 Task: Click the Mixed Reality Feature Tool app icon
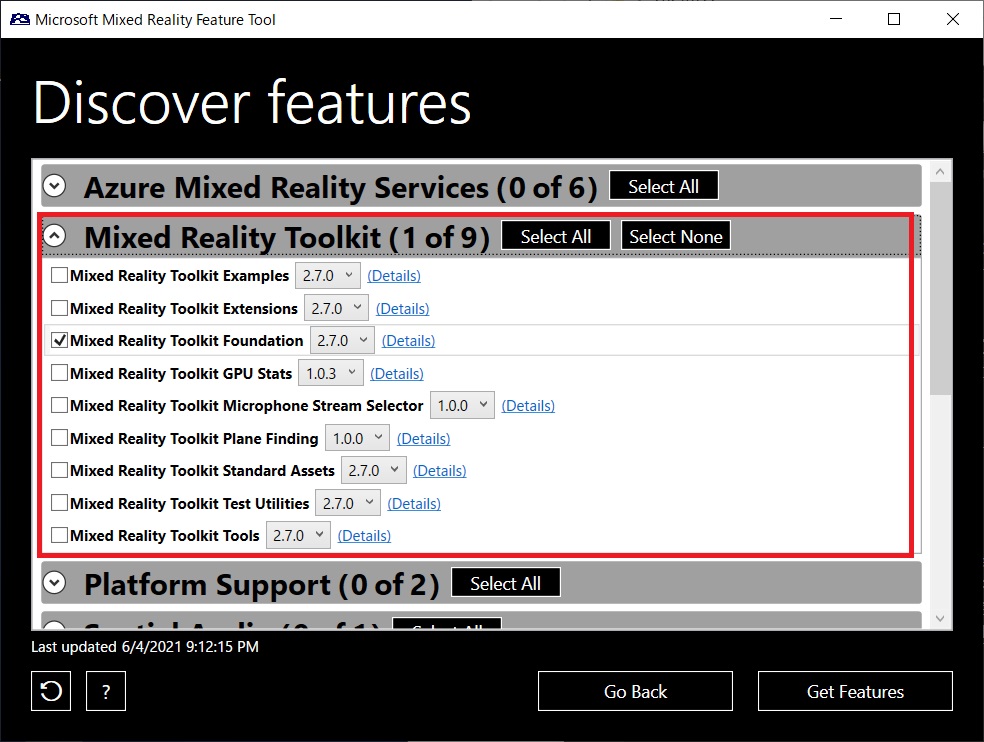[x=19, y=19]
